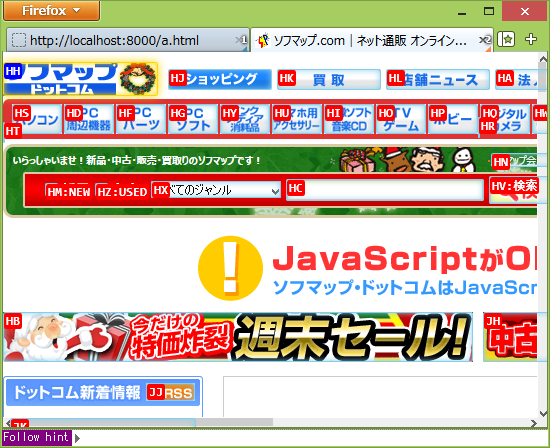Minimize the Firefox window
The height and width of the screenshot is (448, 550).
pyautogui.click(x=462, y=12)
